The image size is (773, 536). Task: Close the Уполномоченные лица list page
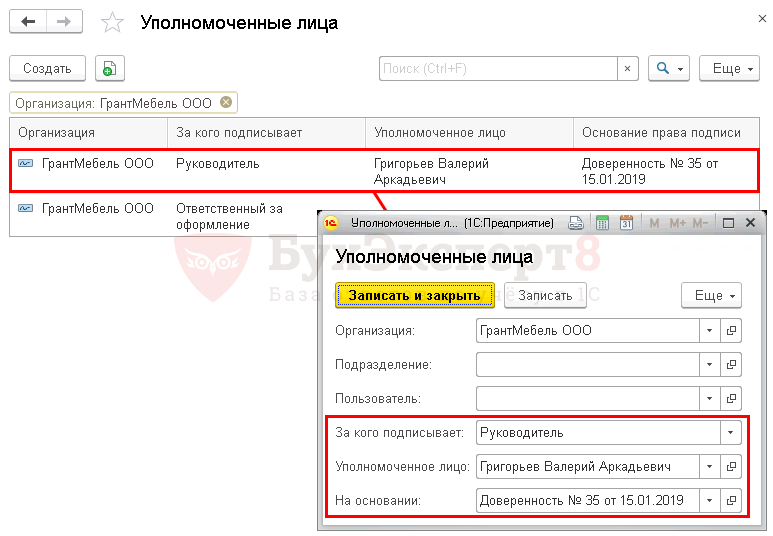(762, 19)
